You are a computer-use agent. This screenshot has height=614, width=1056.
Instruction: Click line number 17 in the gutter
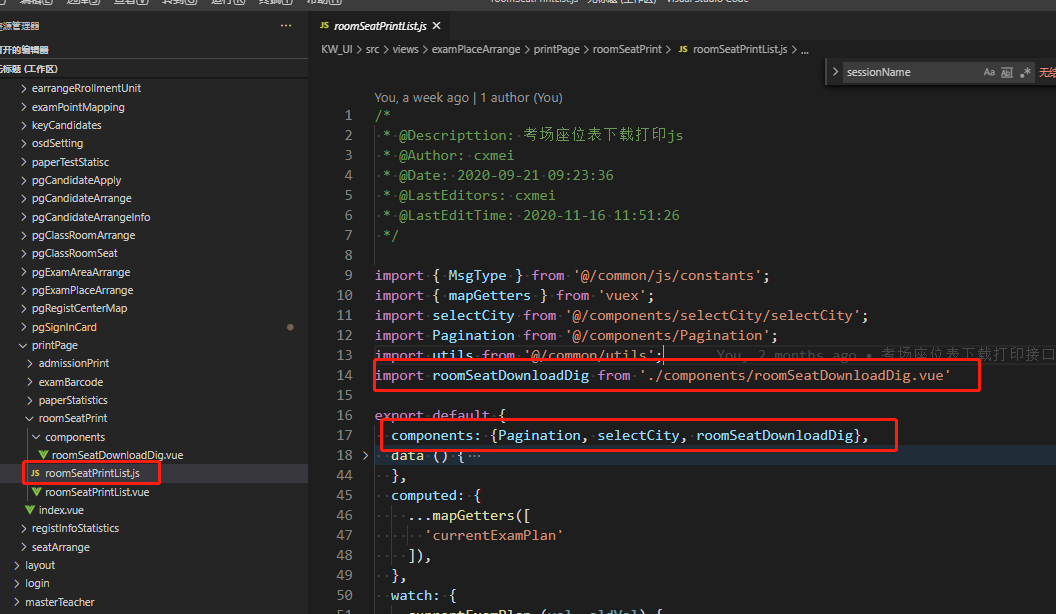pyautogui.click(x=344, y=436)
